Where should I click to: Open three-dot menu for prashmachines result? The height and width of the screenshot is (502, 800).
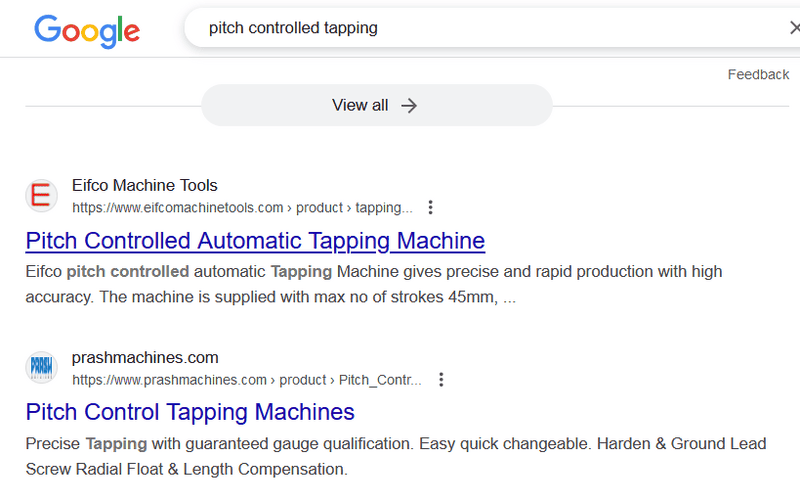click(x=441, y=380)
